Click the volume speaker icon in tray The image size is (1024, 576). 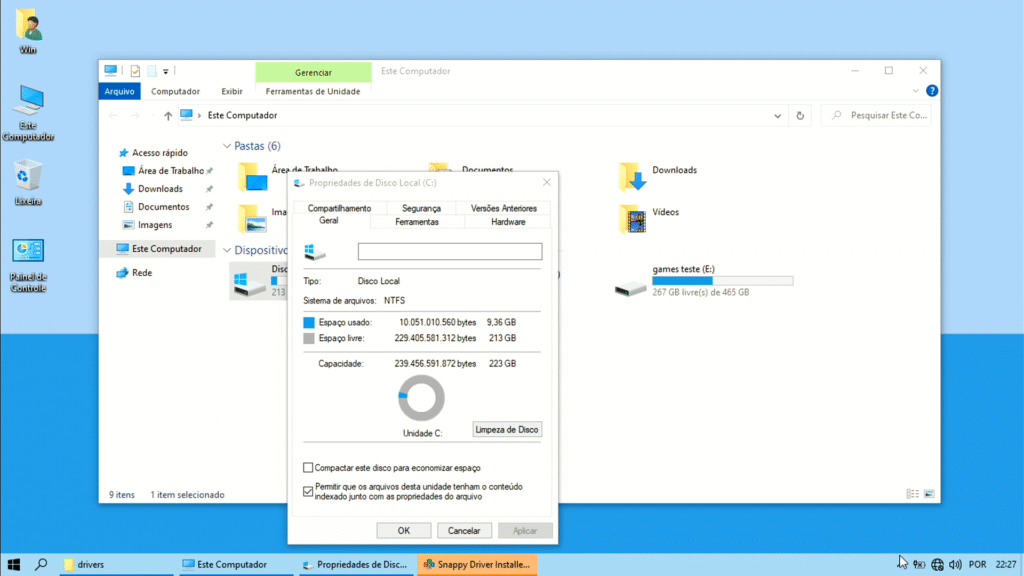955,565
